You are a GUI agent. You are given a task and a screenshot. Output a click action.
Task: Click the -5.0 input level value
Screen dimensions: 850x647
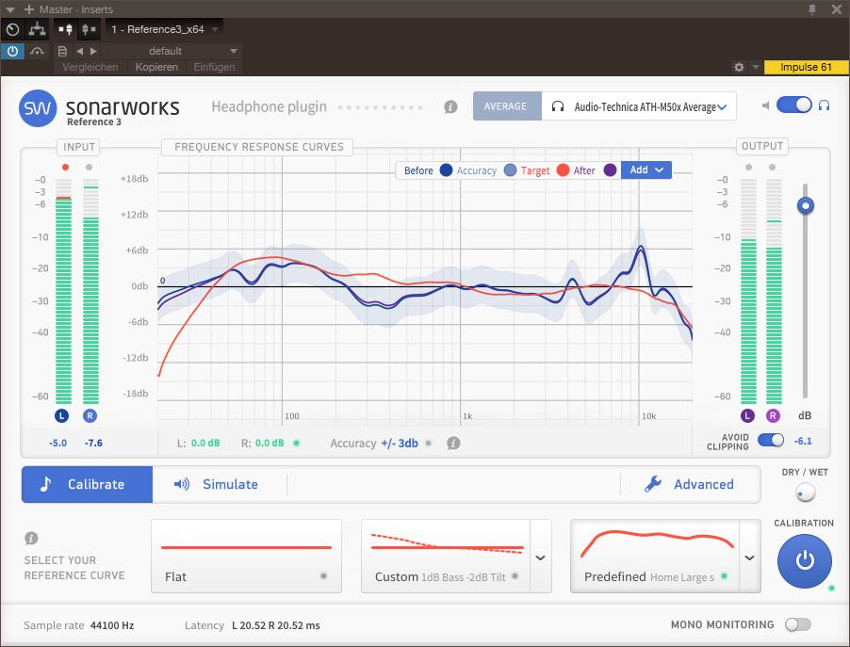point(58,443)
